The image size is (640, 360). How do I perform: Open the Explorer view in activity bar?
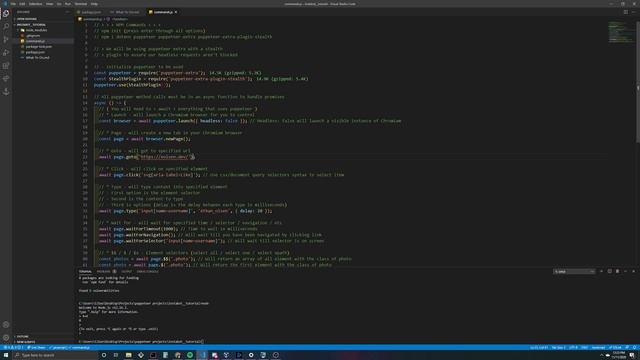(6, 14)
